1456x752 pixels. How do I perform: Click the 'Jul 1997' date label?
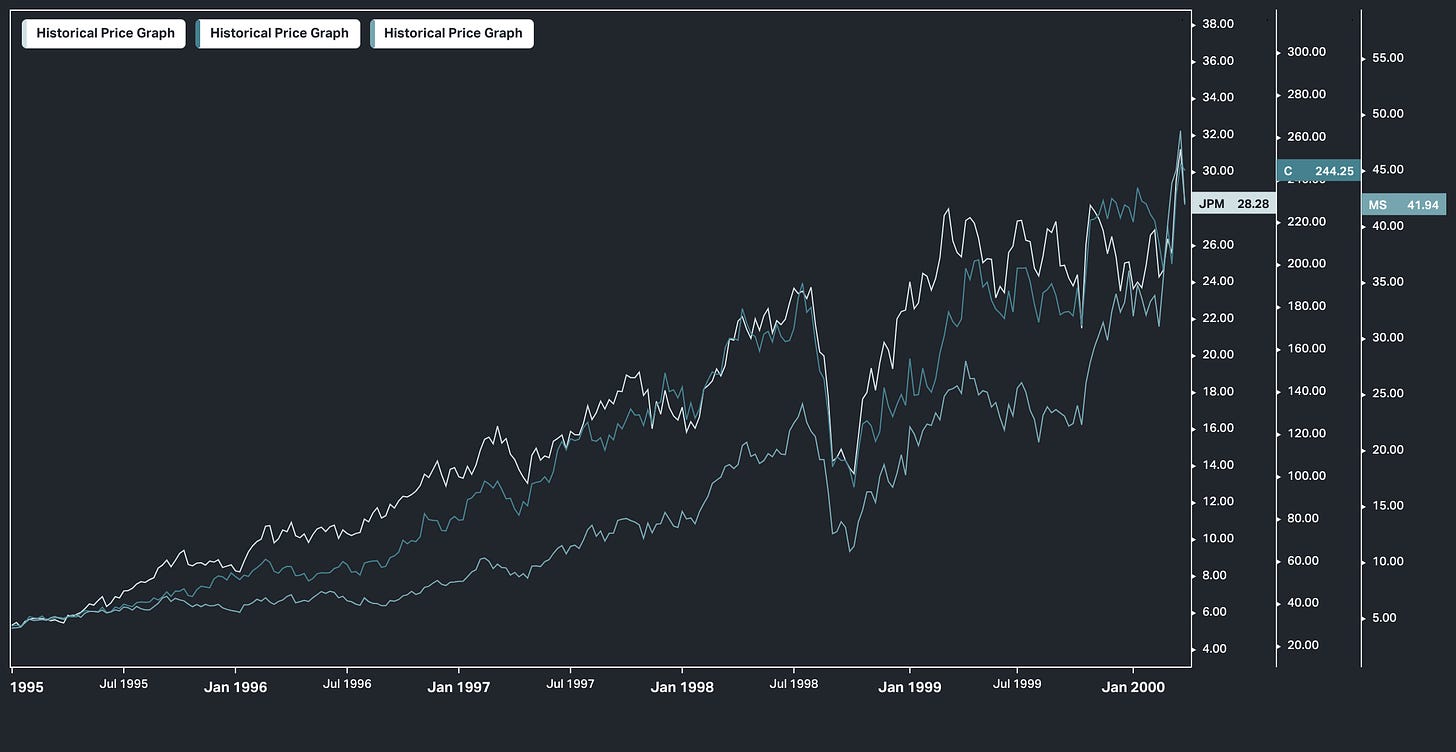pyautogui.click(x=570, y=685)
